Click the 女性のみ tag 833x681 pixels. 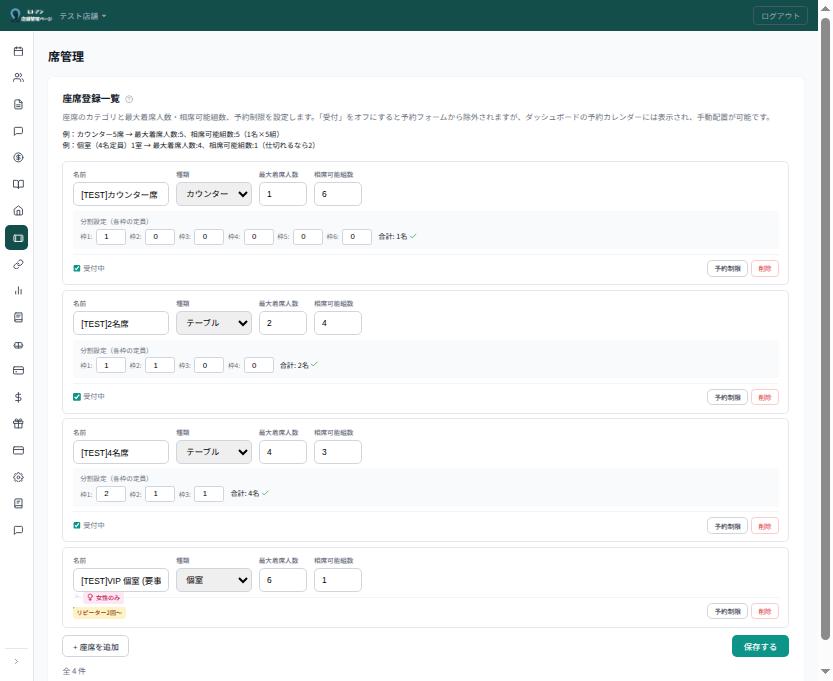point(104,598)
